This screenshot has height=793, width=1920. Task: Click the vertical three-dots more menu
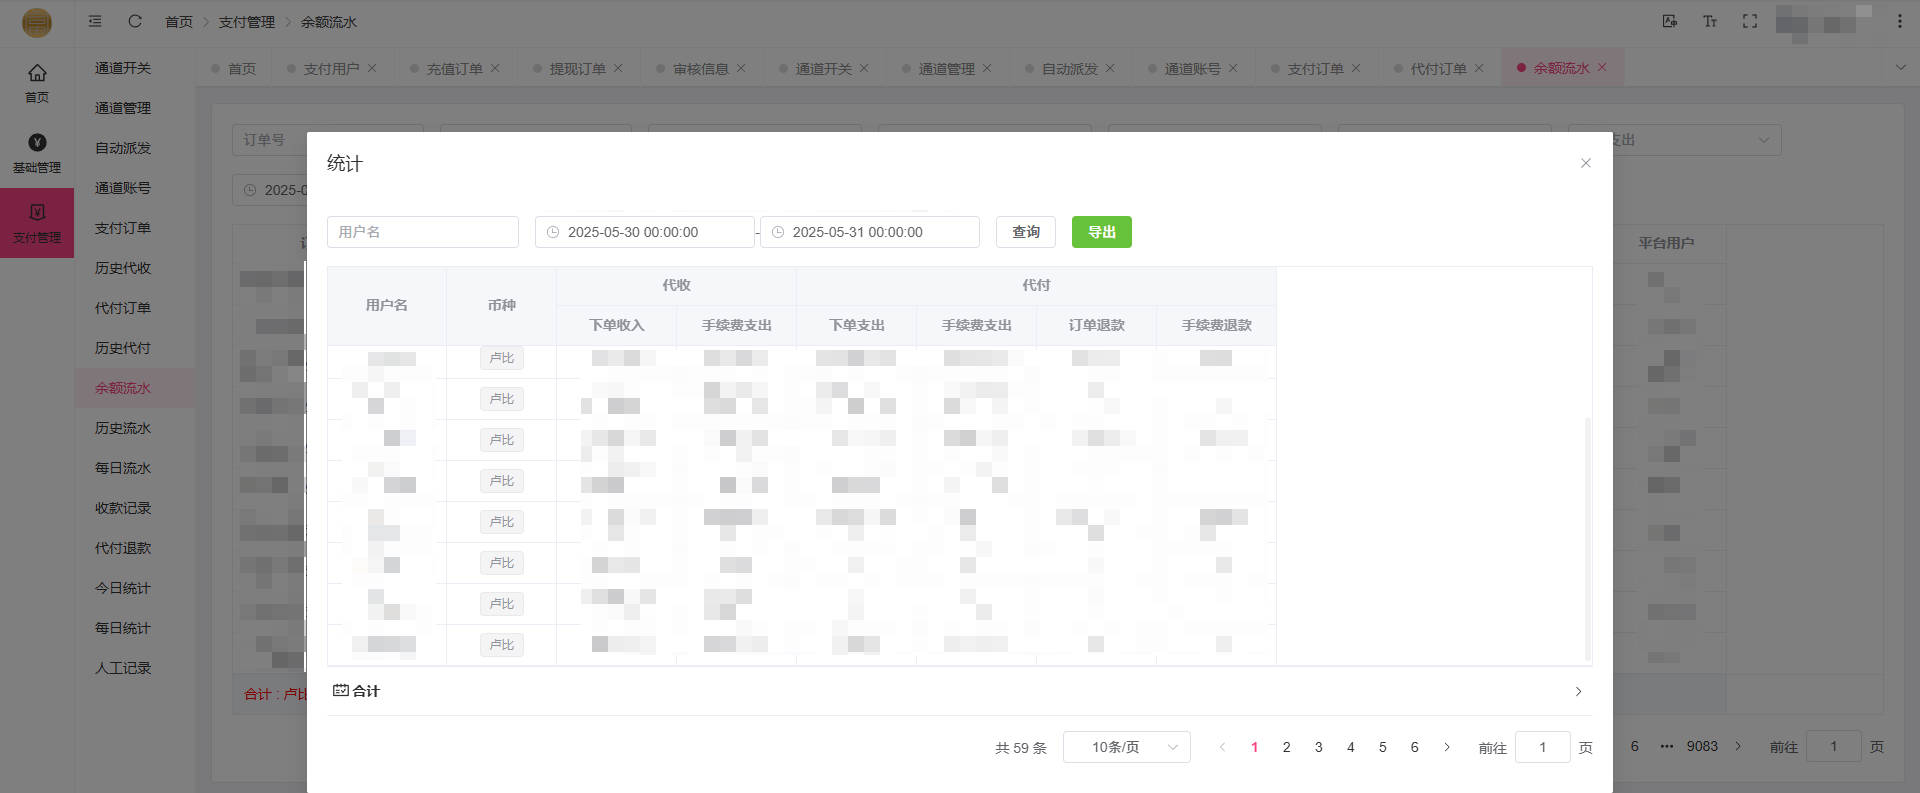click(x=1899, y=21)
